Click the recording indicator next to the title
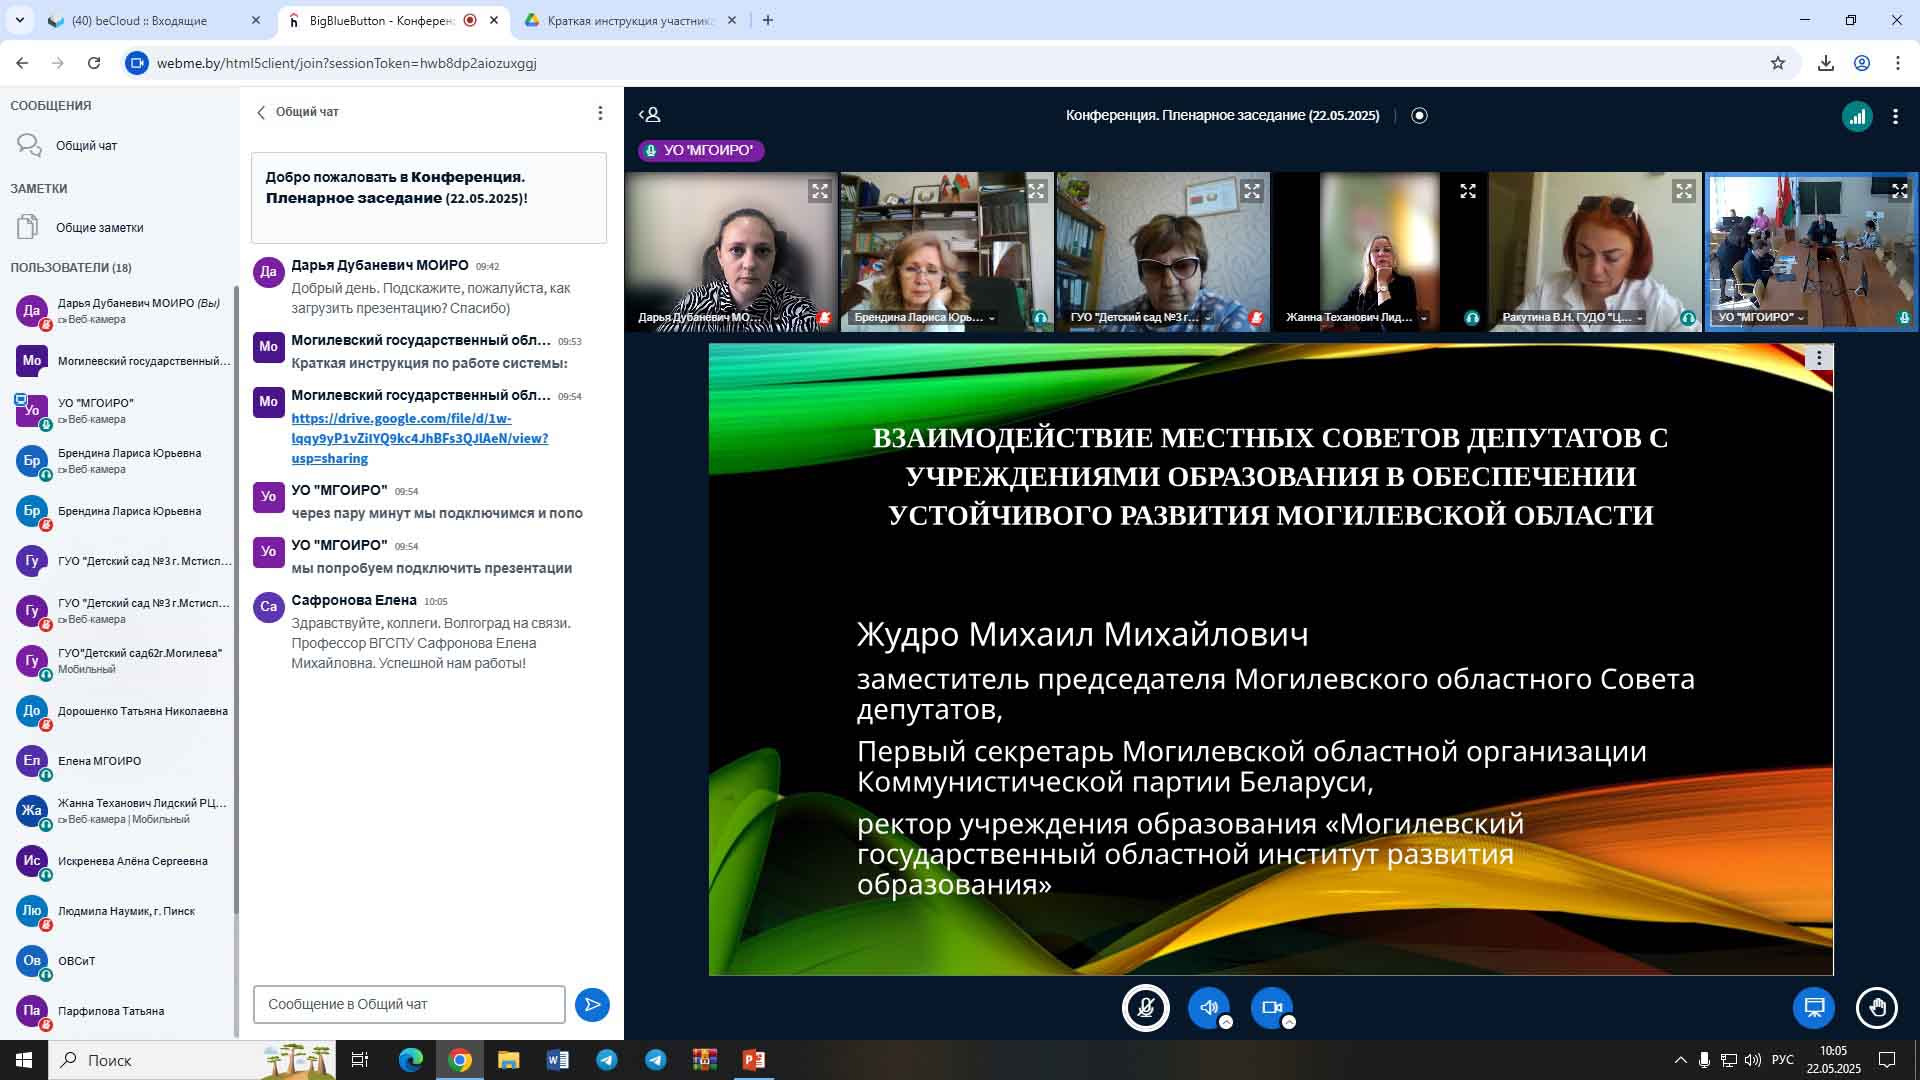This screenshot has width=1920, height=1080. pos(1419,116)
